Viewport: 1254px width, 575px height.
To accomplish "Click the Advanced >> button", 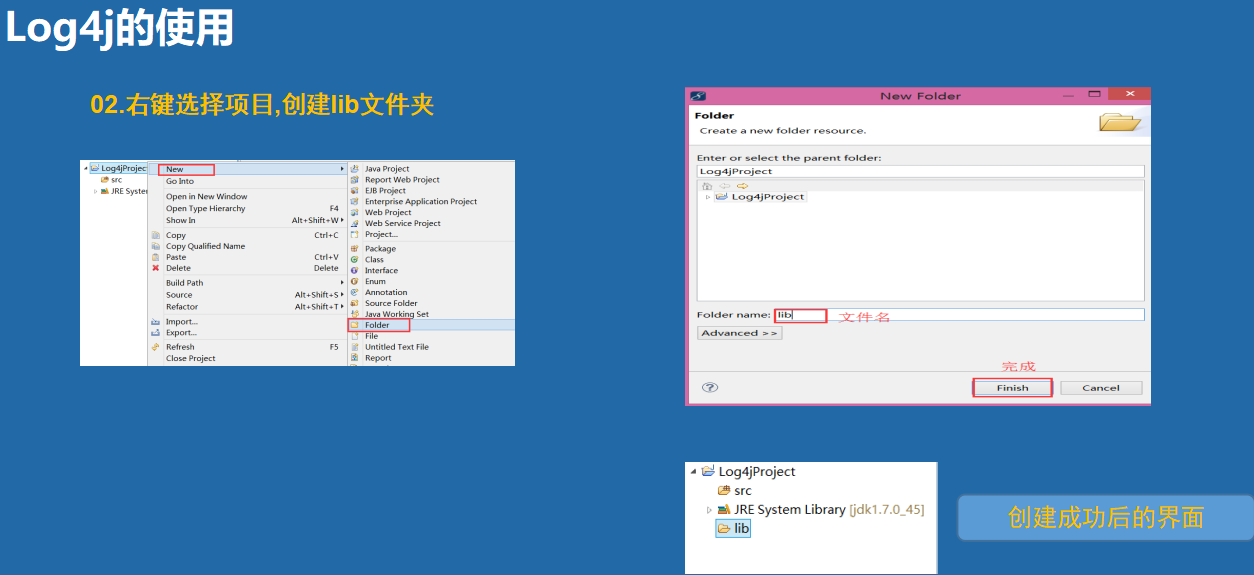I will point(739,333).
